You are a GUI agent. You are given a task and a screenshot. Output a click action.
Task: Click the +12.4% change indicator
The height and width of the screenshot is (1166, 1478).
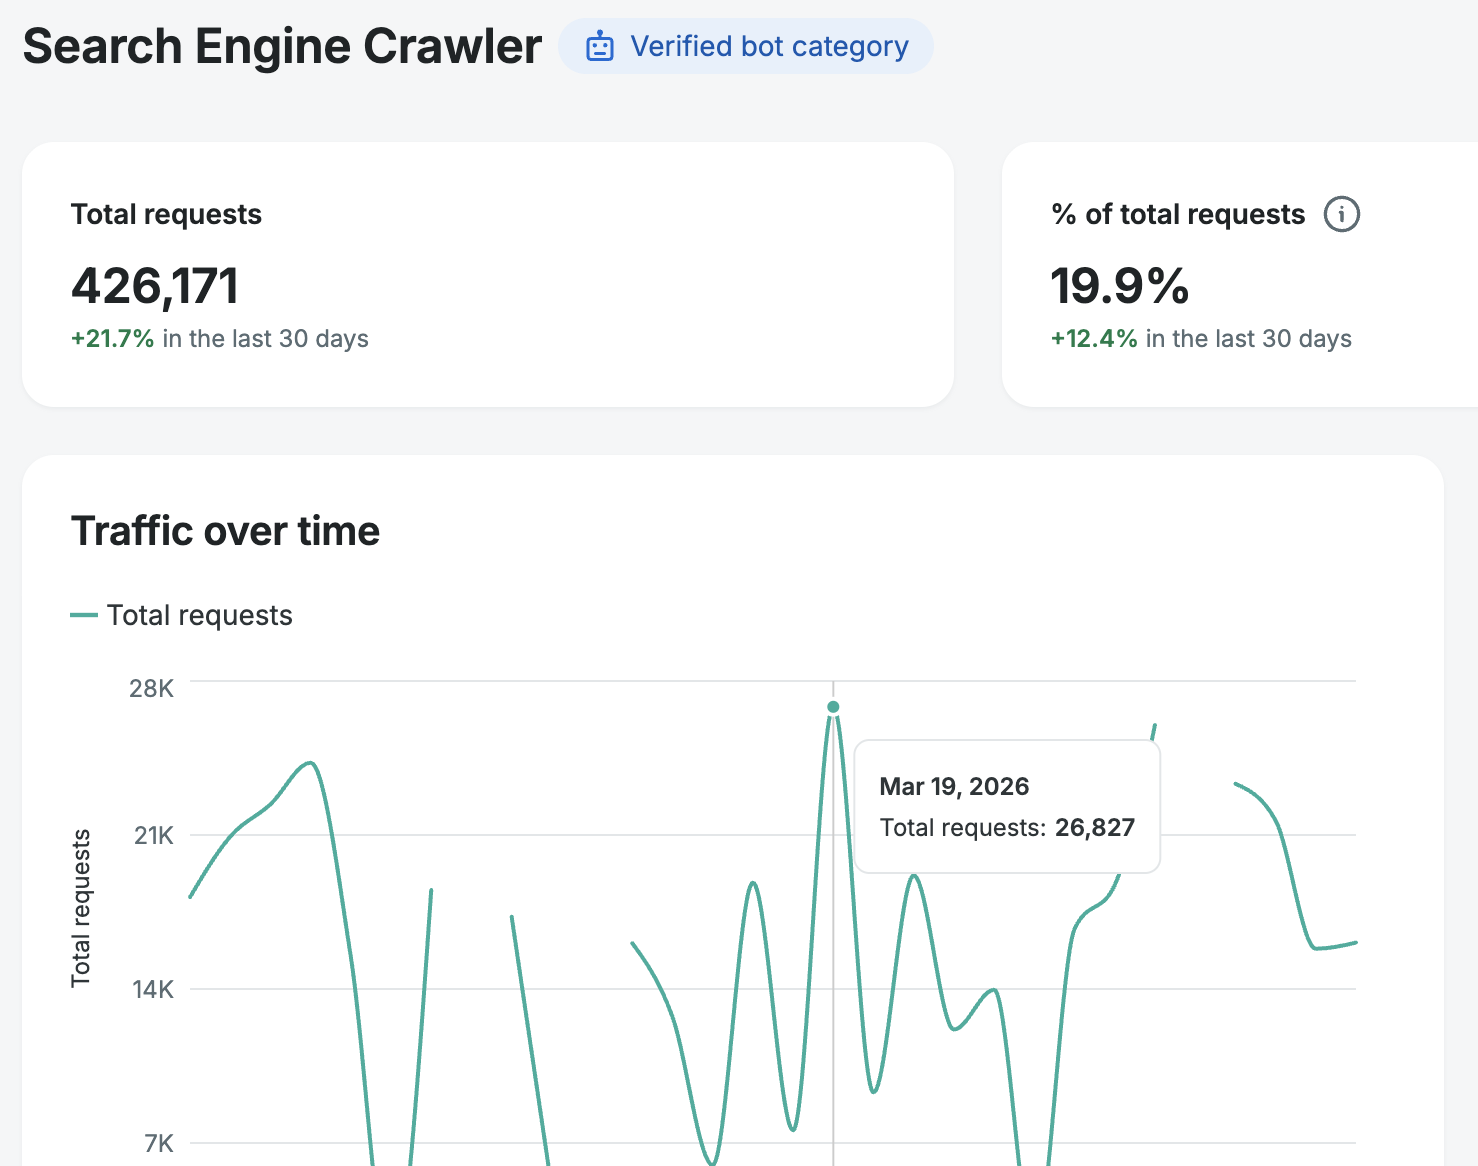point(1093,339)
